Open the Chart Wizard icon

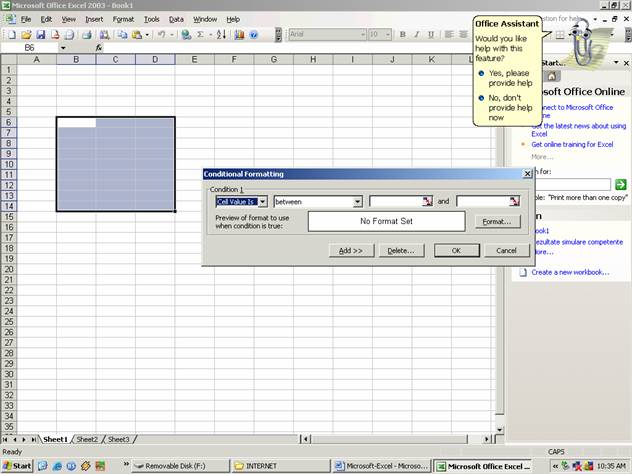click(239, 35)
